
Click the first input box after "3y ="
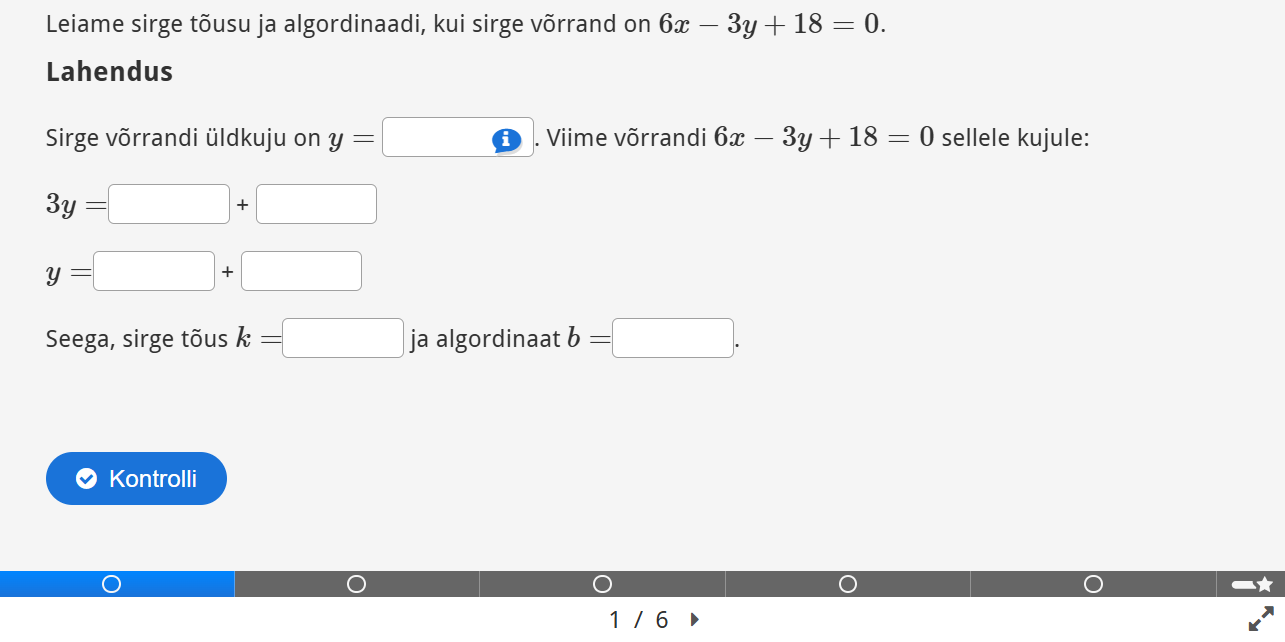coord(169,205)
